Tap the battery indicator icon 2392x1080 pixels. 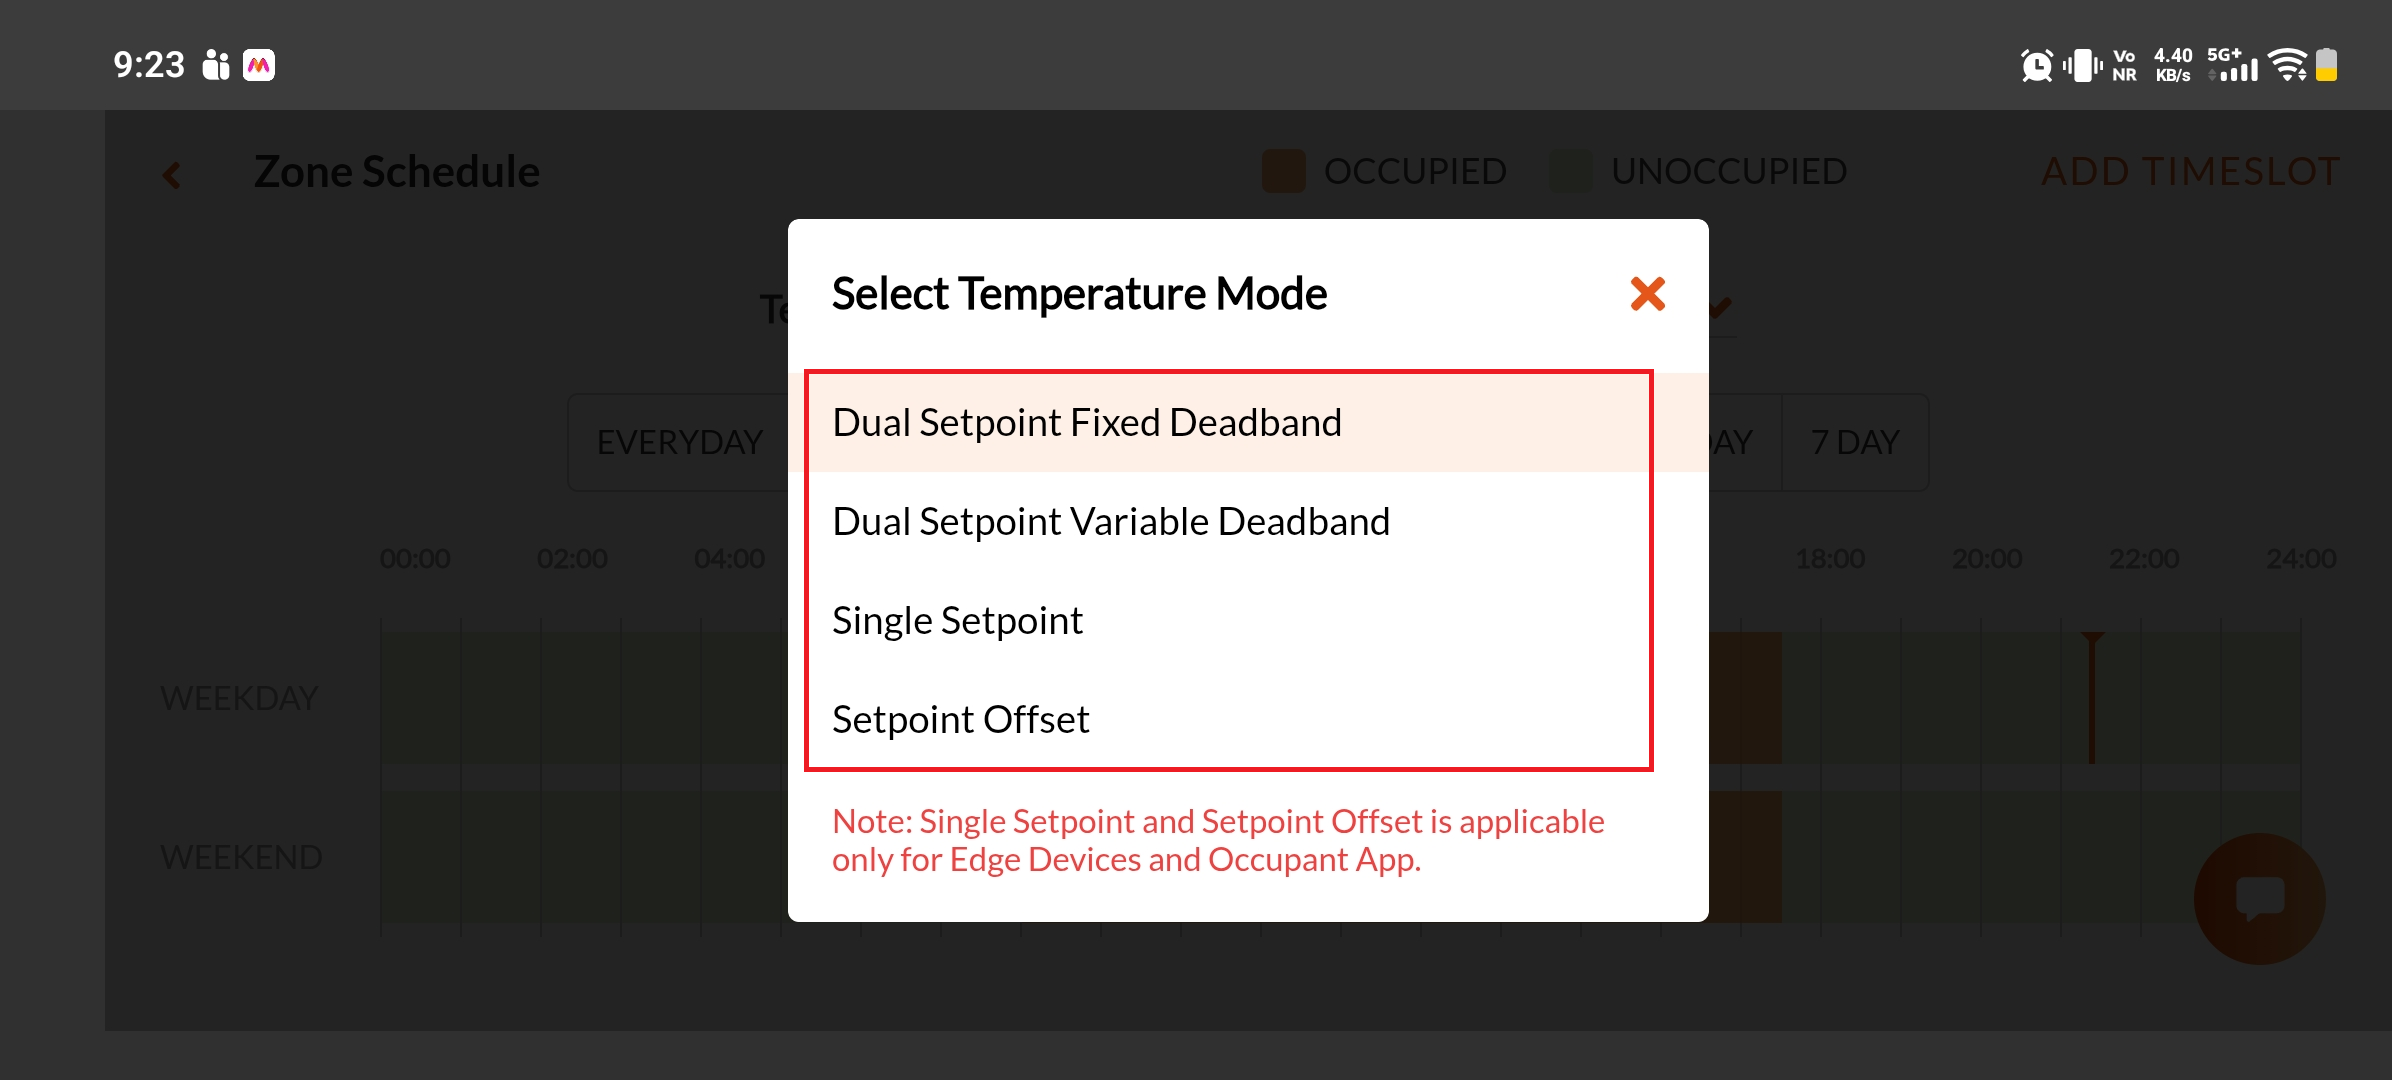[x=2327, y=65]
